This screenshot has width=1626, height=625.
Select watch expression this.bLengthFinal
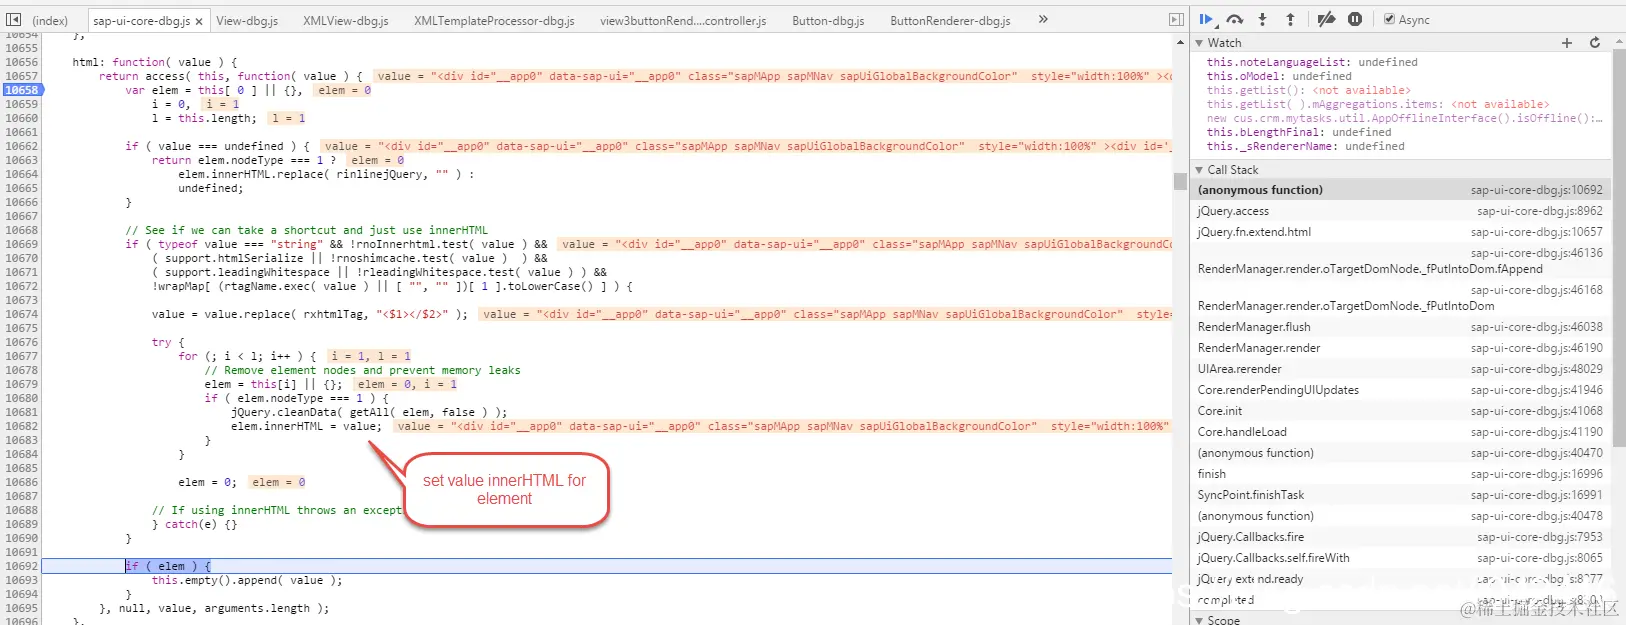point(1299,132)
